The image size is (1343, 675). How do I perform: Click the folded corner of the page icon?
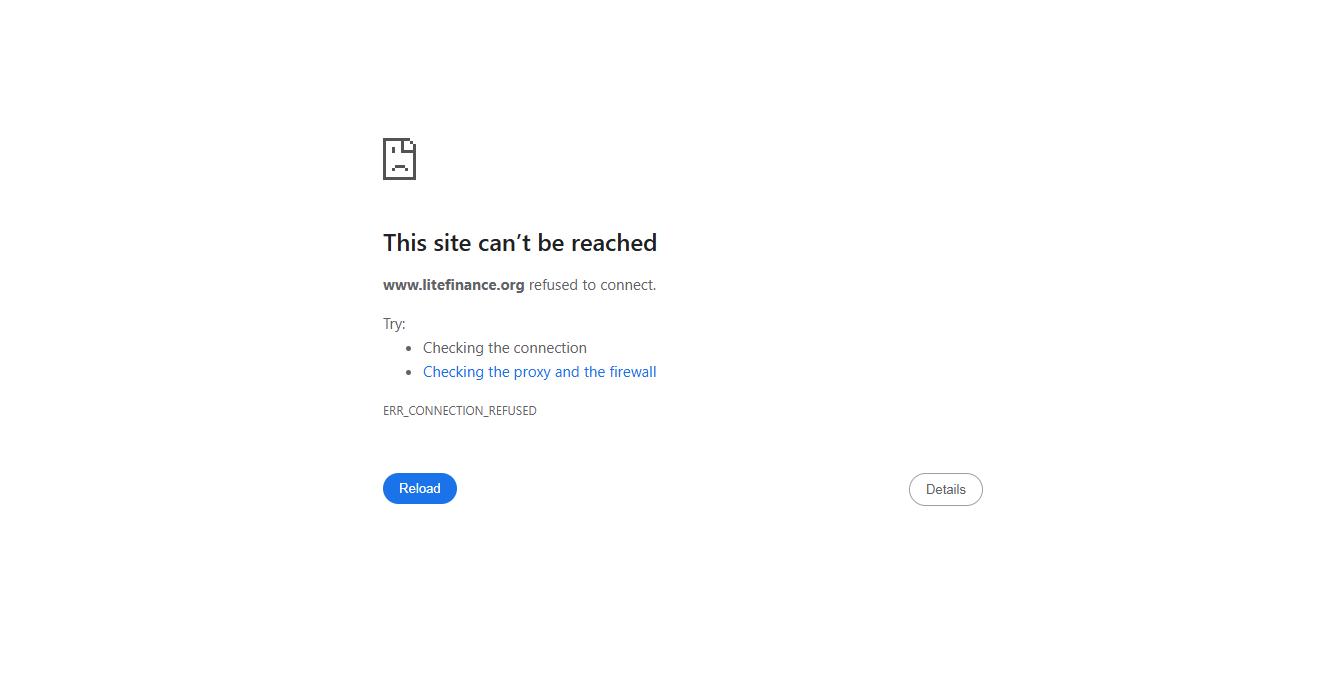pos(410,144)
